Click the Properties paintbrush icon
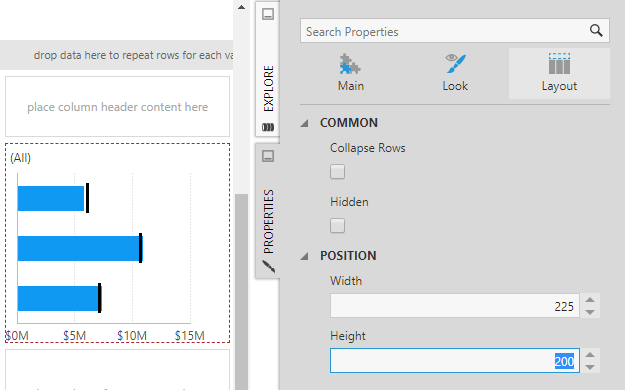 coord(268,266)
